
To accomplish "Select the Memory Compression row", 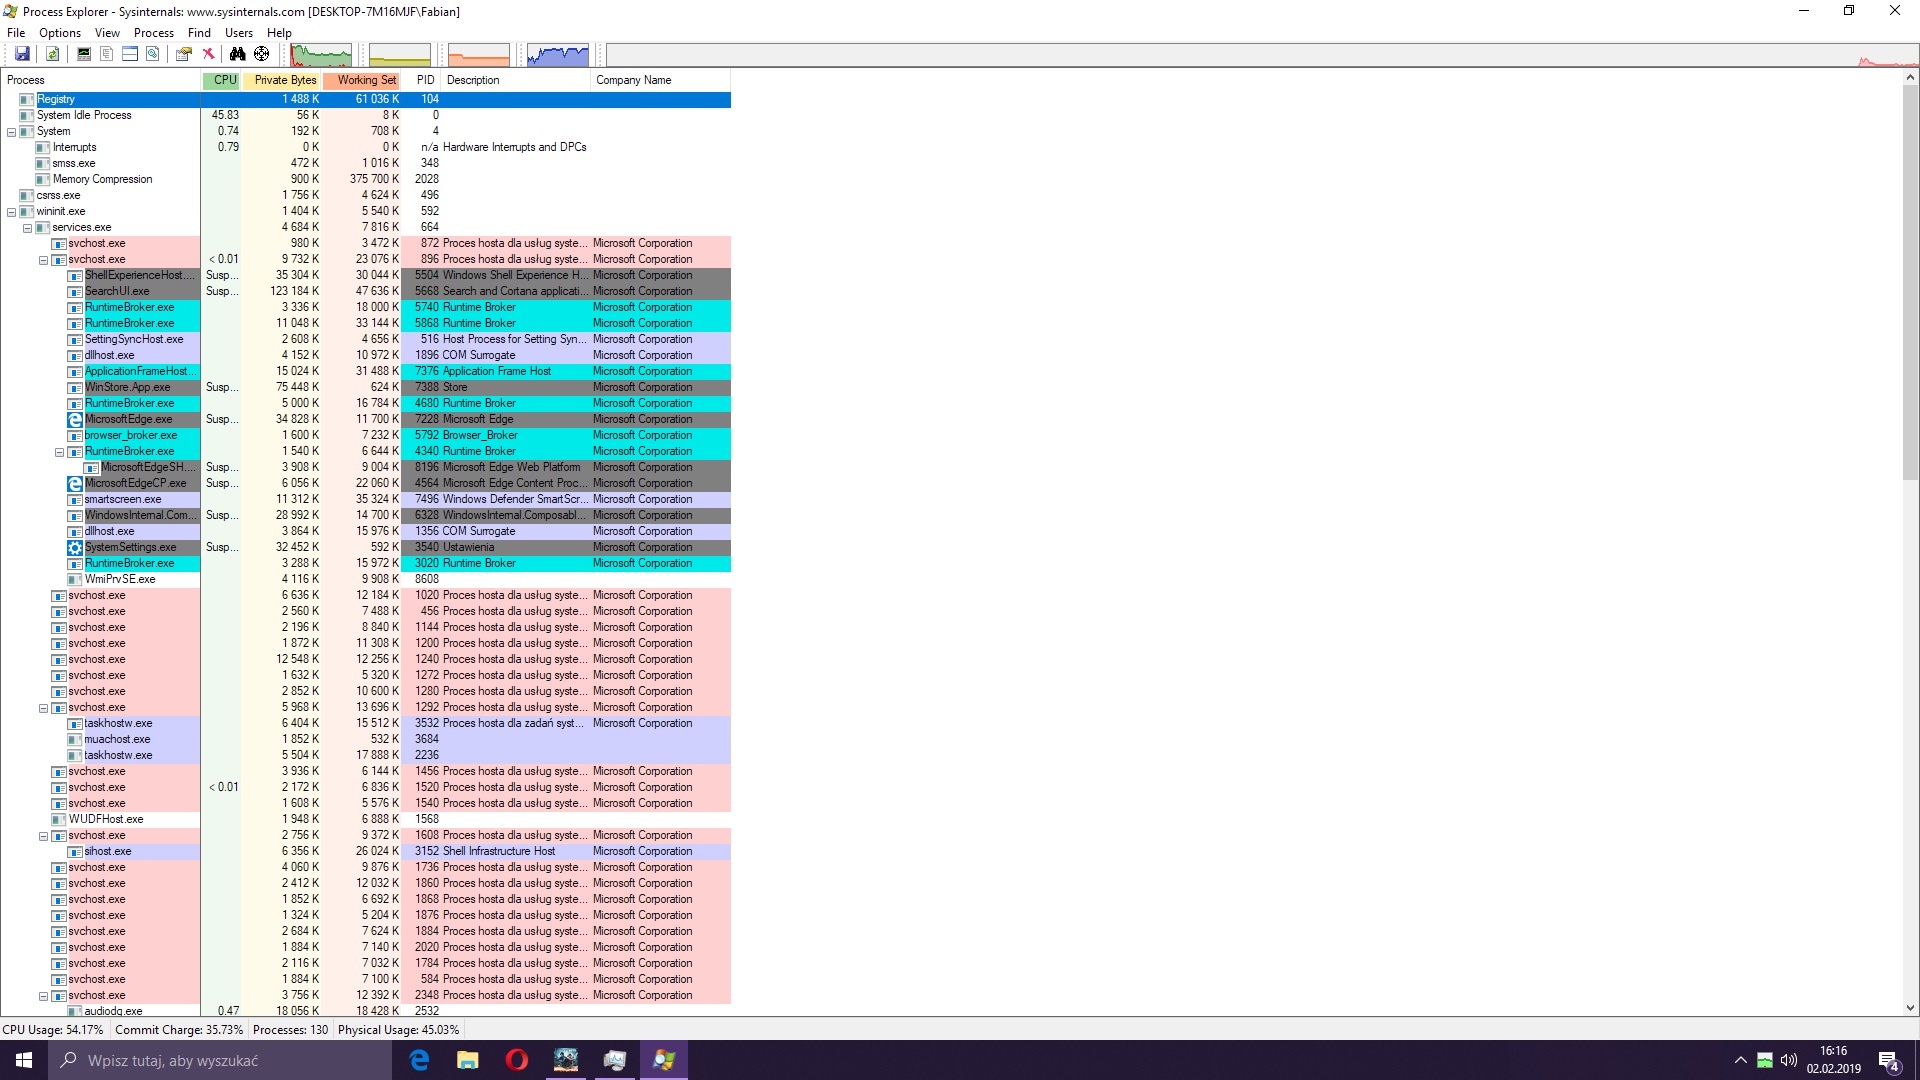I will click(x=365, y=179).
